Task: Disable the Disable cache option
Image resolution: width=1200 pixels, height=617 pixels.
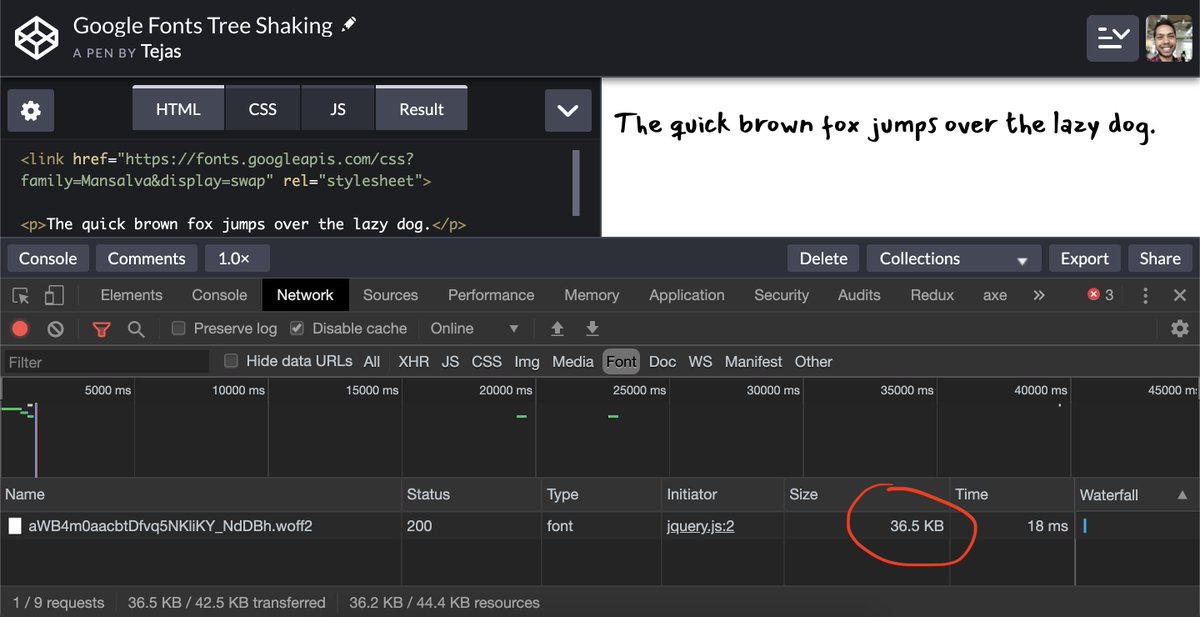Action: click(x=297, y=328)
